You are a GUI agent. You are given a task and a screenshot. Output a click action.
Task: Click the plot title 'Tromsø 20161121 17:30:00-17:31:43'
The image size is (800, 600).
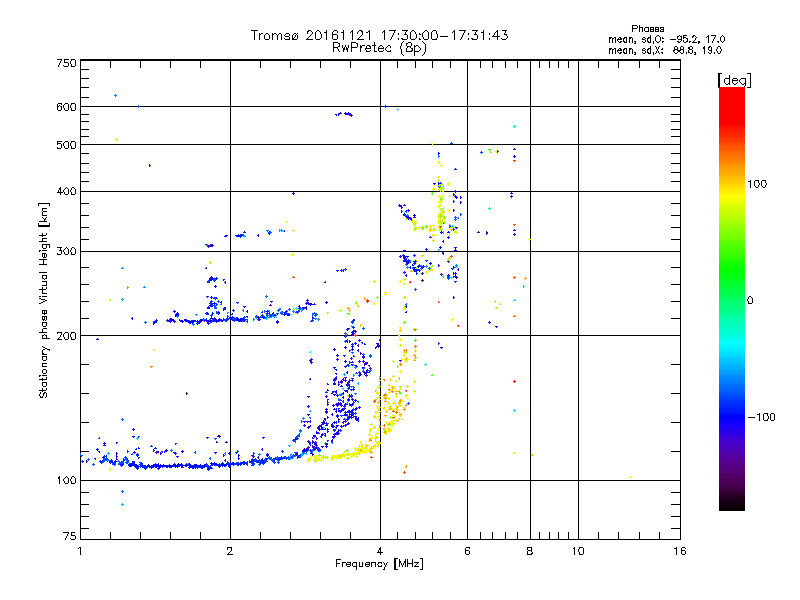(x=380, y=35)
